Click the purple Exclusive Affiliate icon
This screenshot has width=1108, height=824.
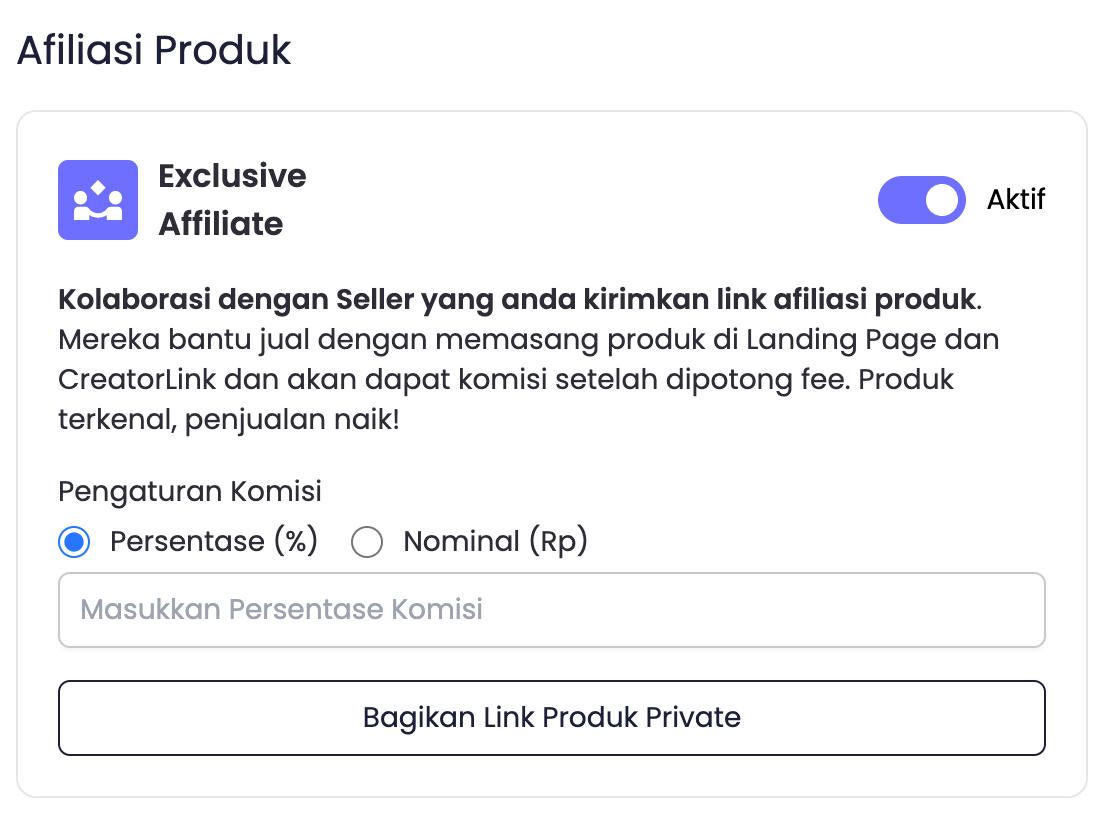(x=98, y=200)
